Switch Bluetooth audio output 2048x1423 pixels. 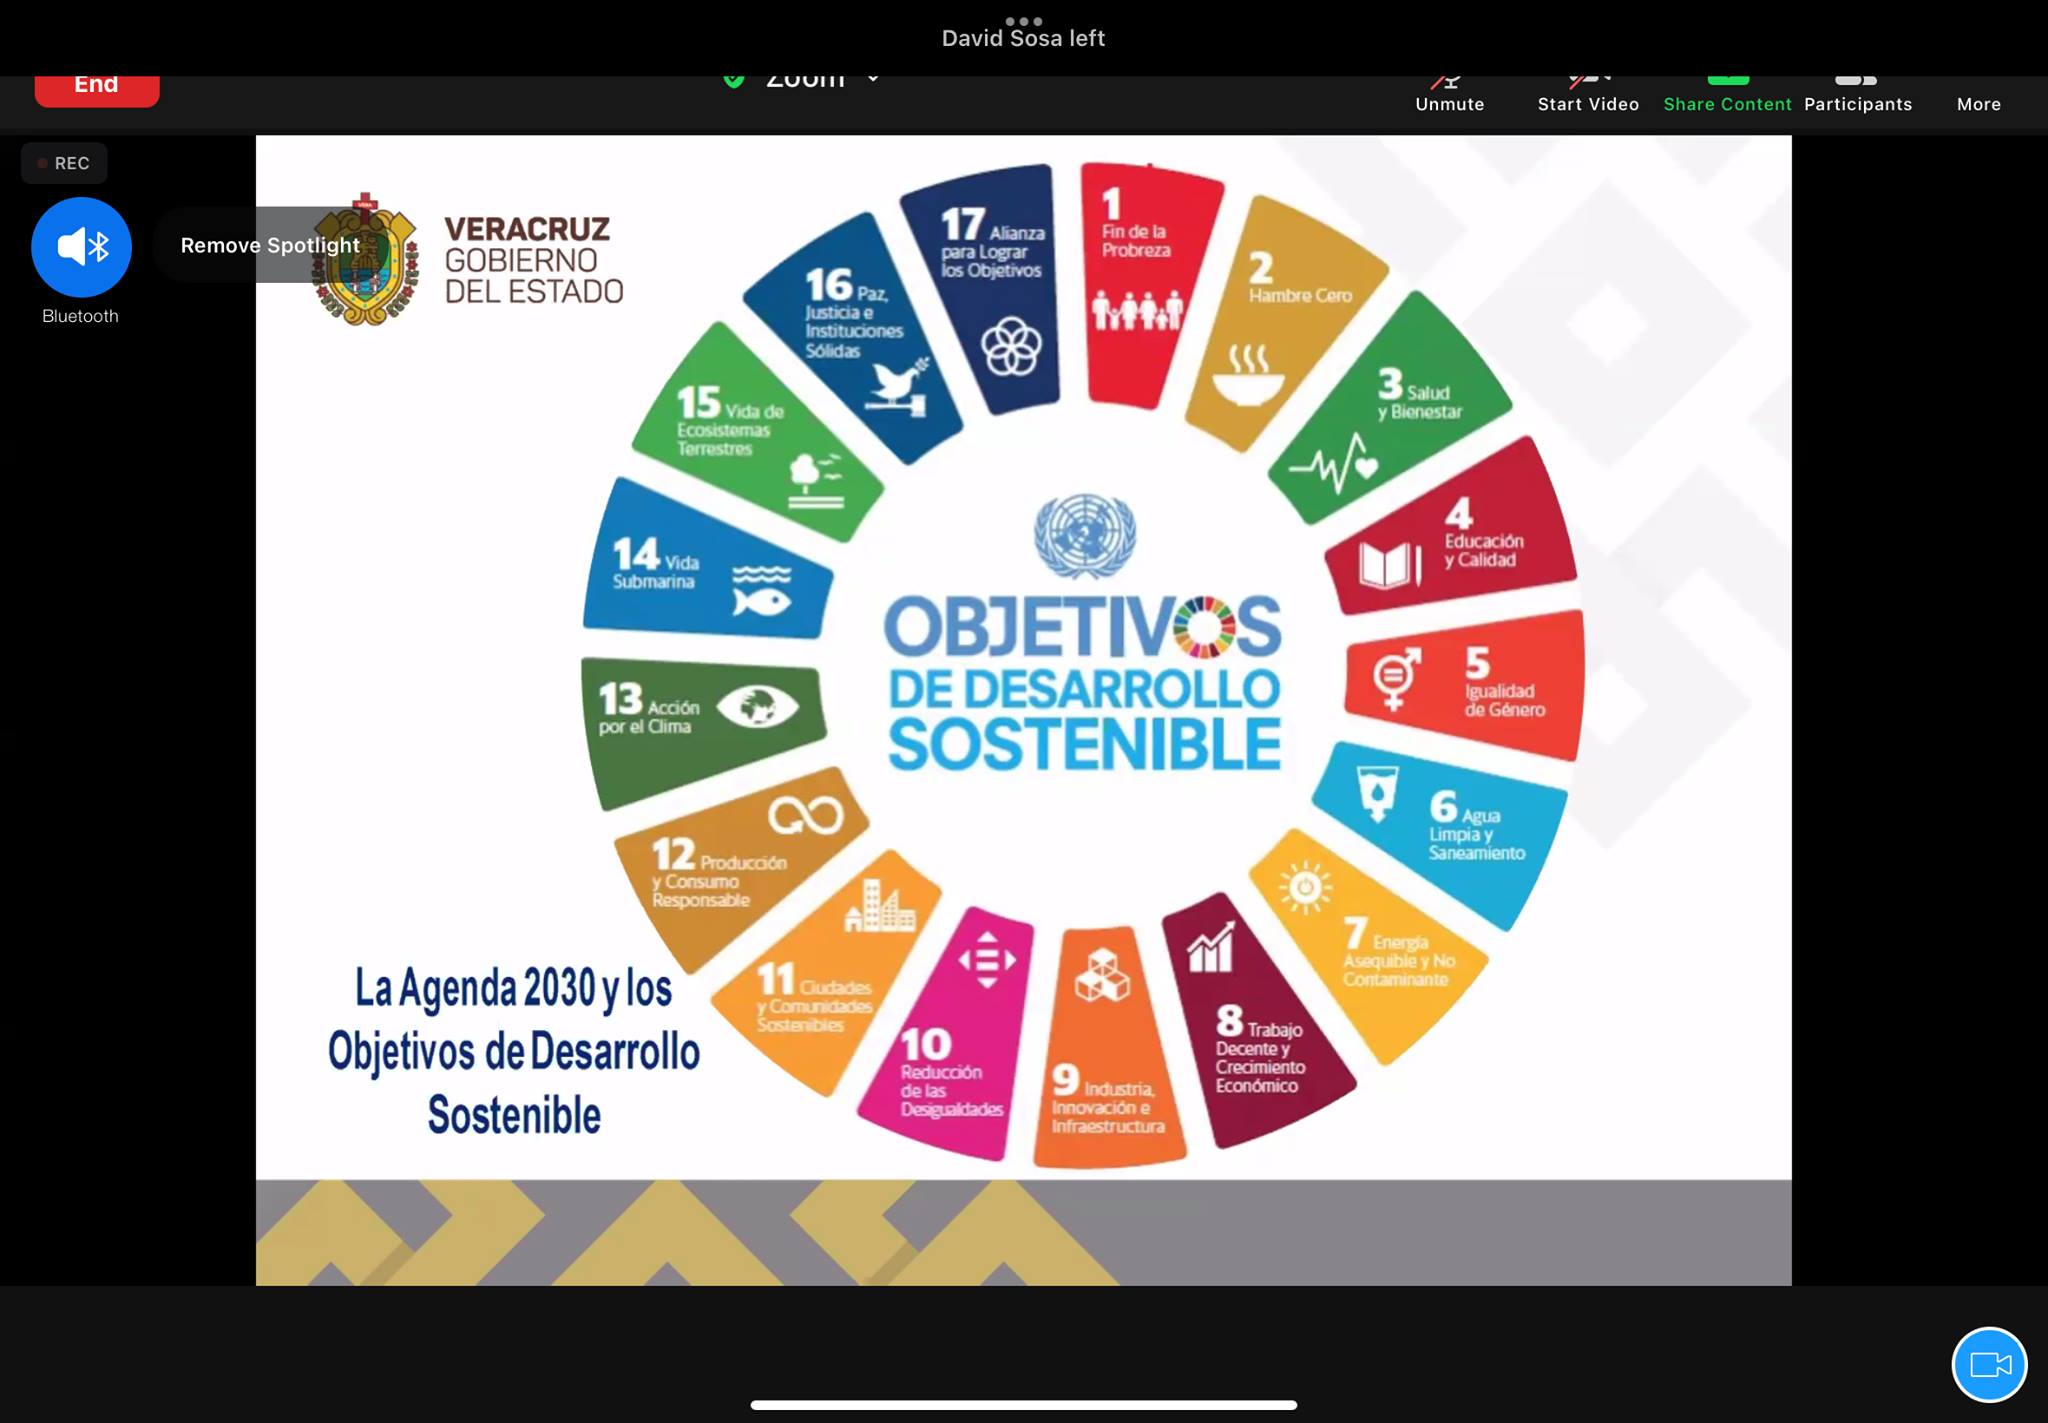(81, 247)
